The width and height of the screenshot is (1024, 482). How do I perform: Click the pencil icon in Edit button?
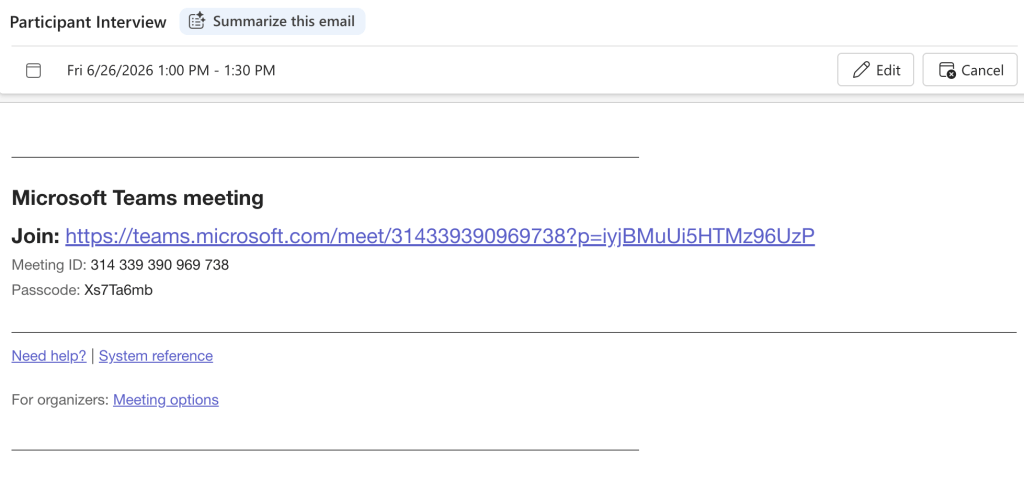(x=861, y=70)
